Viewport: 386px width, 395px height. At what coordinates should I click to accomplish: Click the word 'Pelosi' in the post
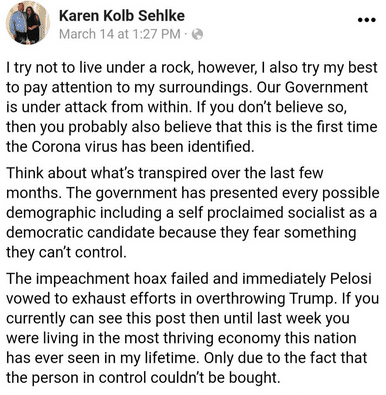tap(350, 279)
